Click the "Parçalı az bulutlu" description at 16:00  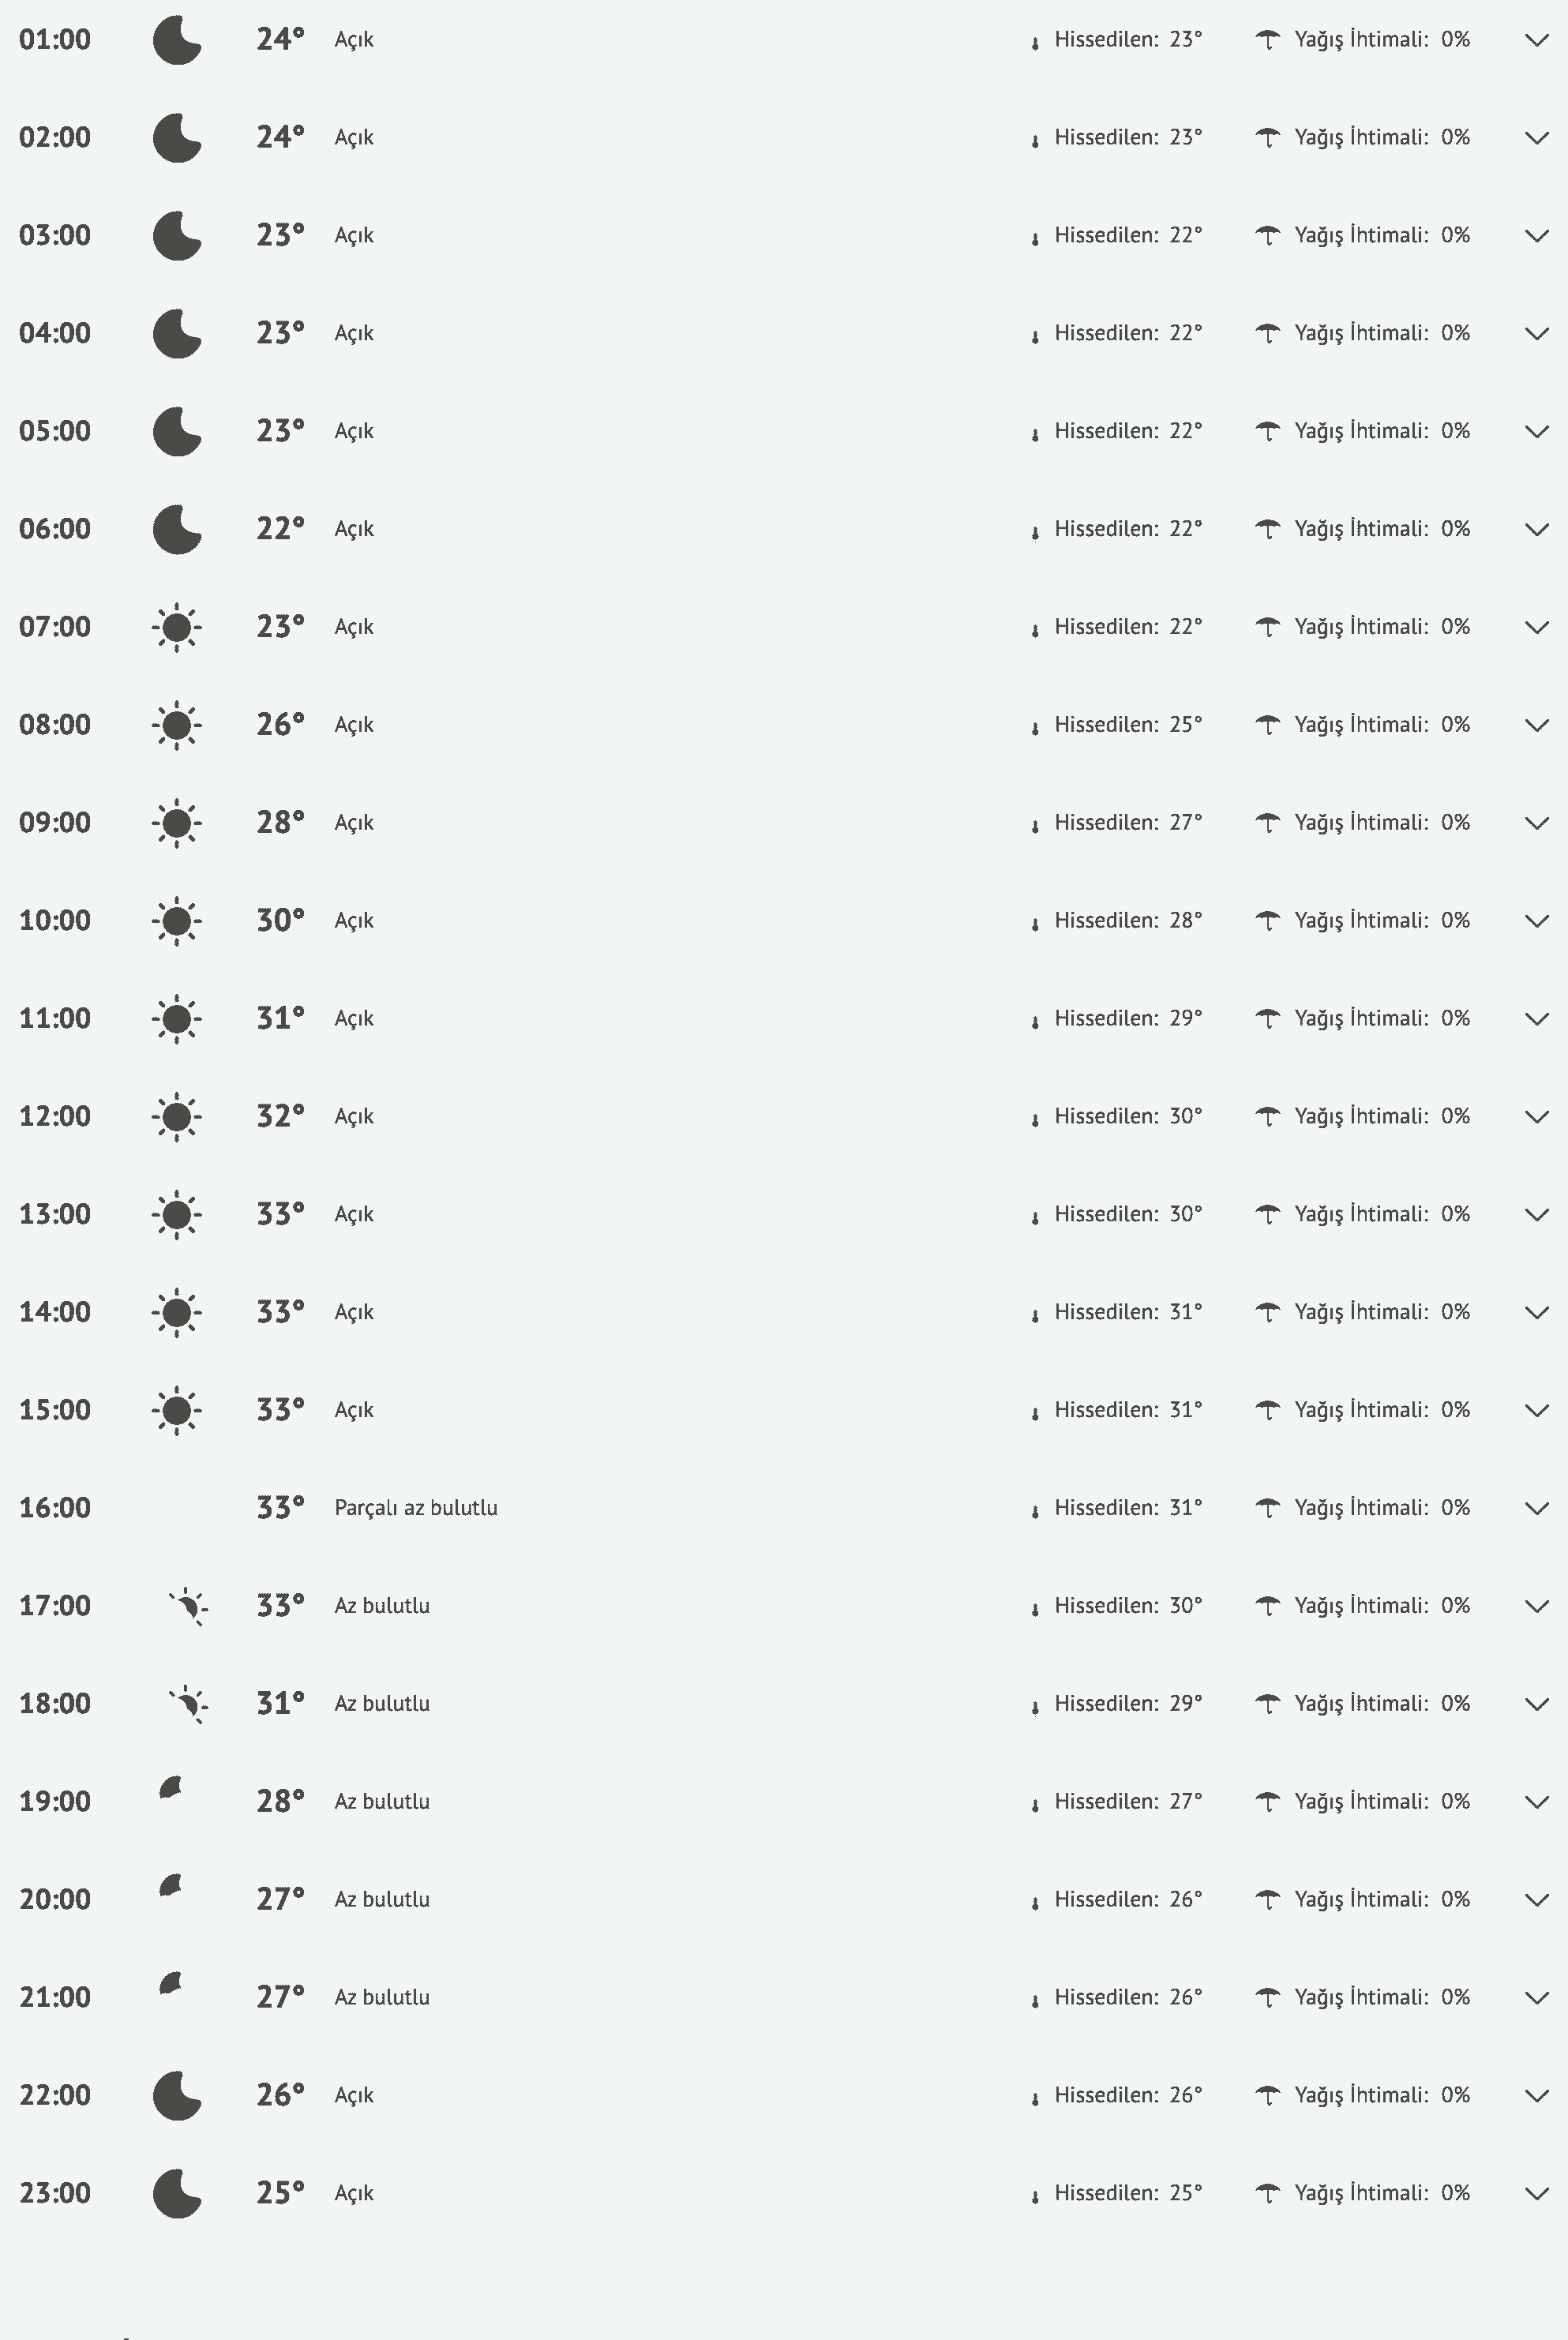pos(416,1508)
